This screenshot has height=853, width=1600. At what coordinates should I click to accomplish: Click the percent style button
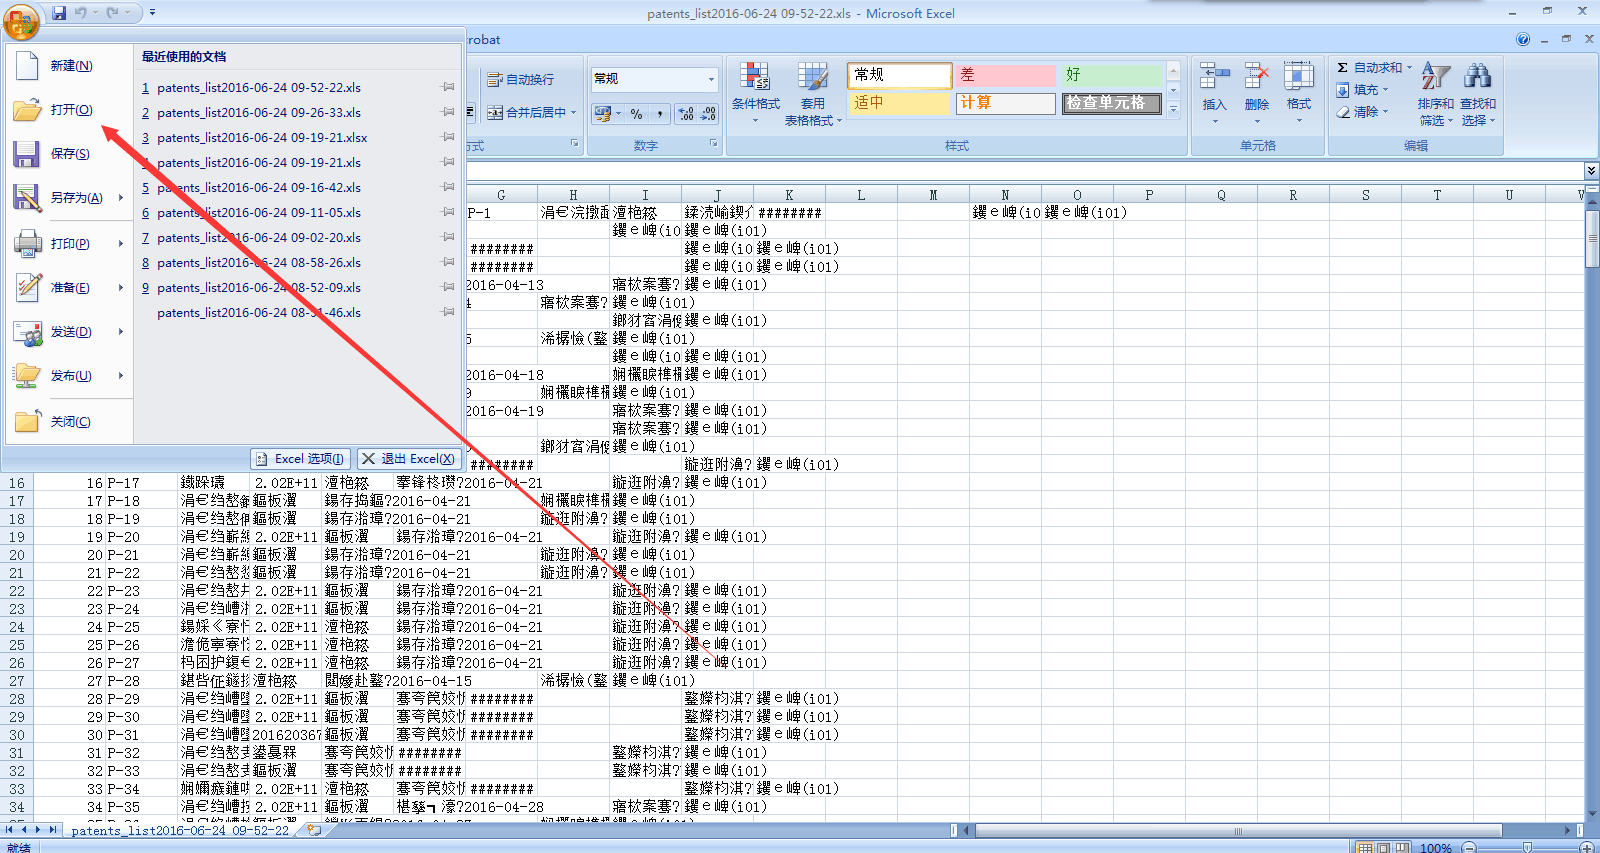[x=637, y=114]
